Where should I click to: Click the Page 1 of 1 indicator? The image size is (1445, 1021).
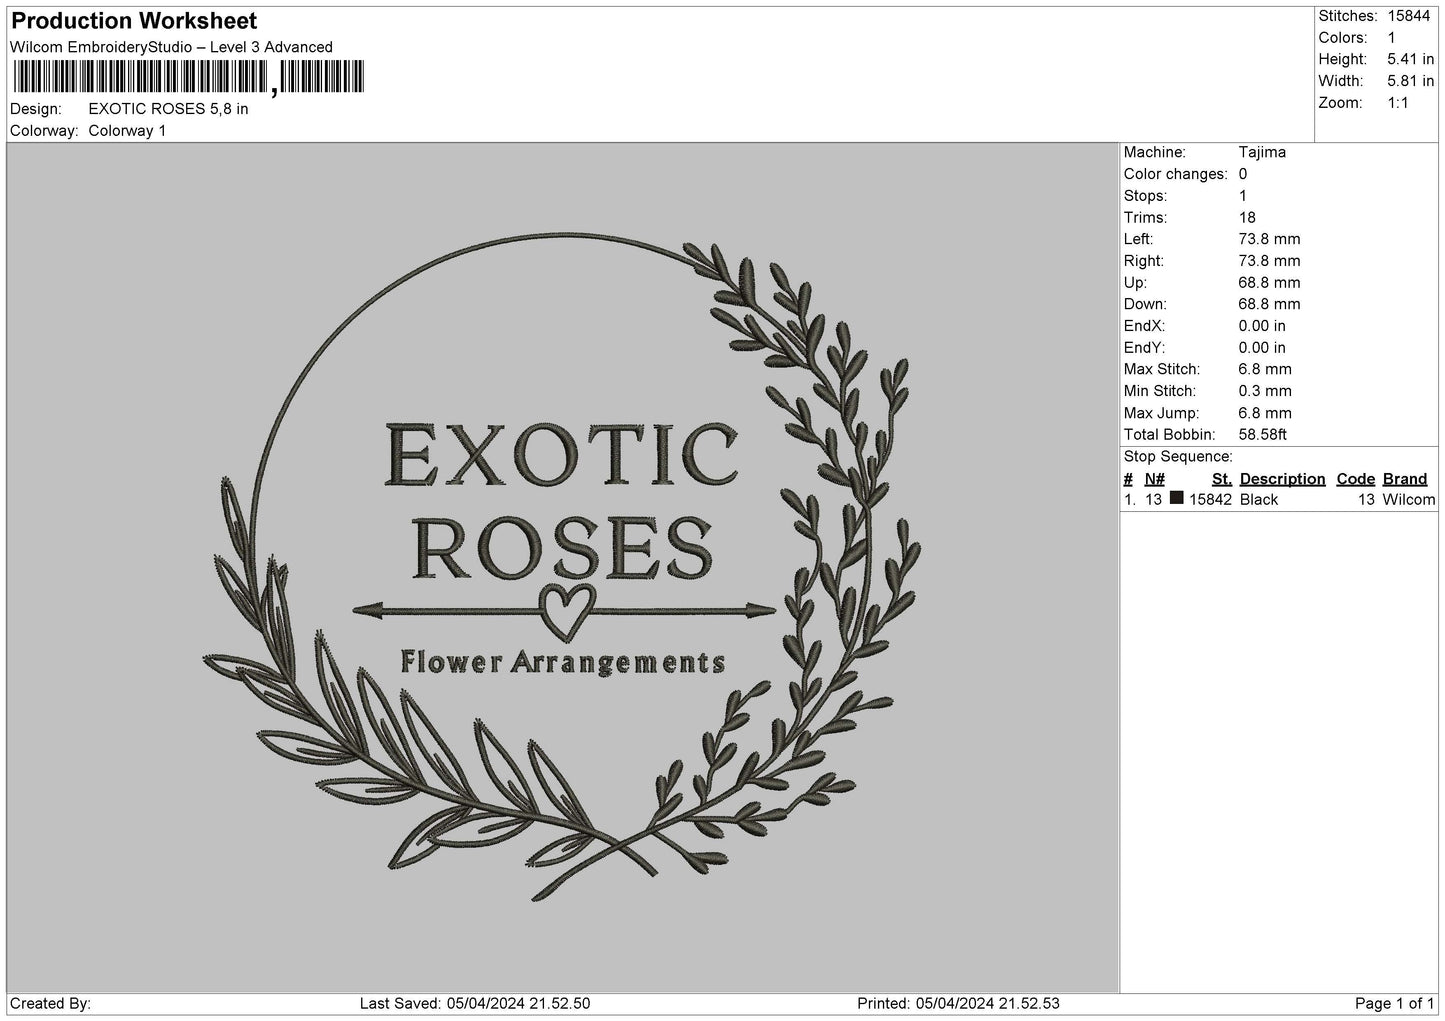point(1395,1003)
